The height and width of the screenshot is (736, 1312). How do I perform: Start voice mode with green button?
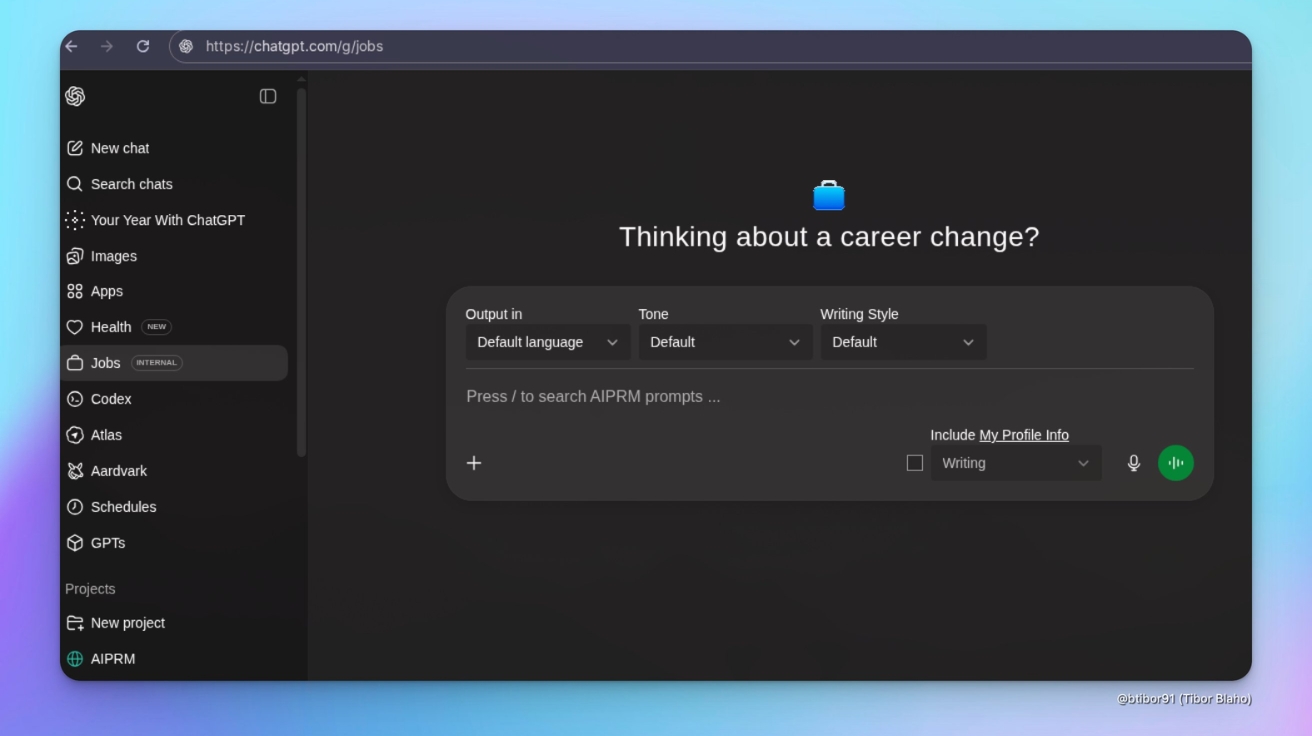[x=1176, y=462]
